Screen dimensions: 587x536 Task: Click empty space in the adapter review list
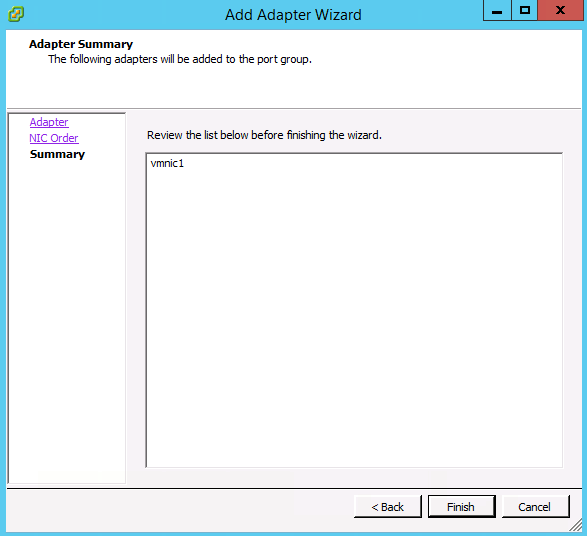tap(354, 318)
